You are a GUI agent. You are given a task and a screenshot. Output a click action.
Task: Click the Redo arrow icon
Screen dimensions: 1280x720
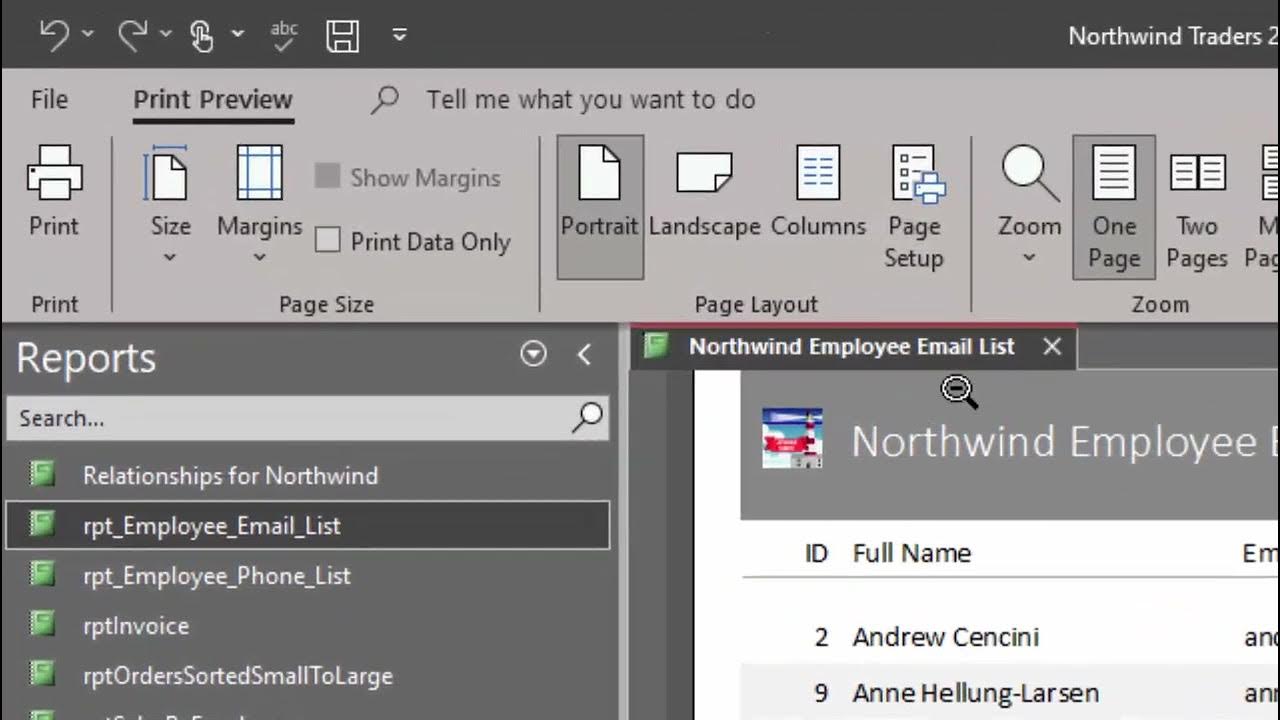132,35
